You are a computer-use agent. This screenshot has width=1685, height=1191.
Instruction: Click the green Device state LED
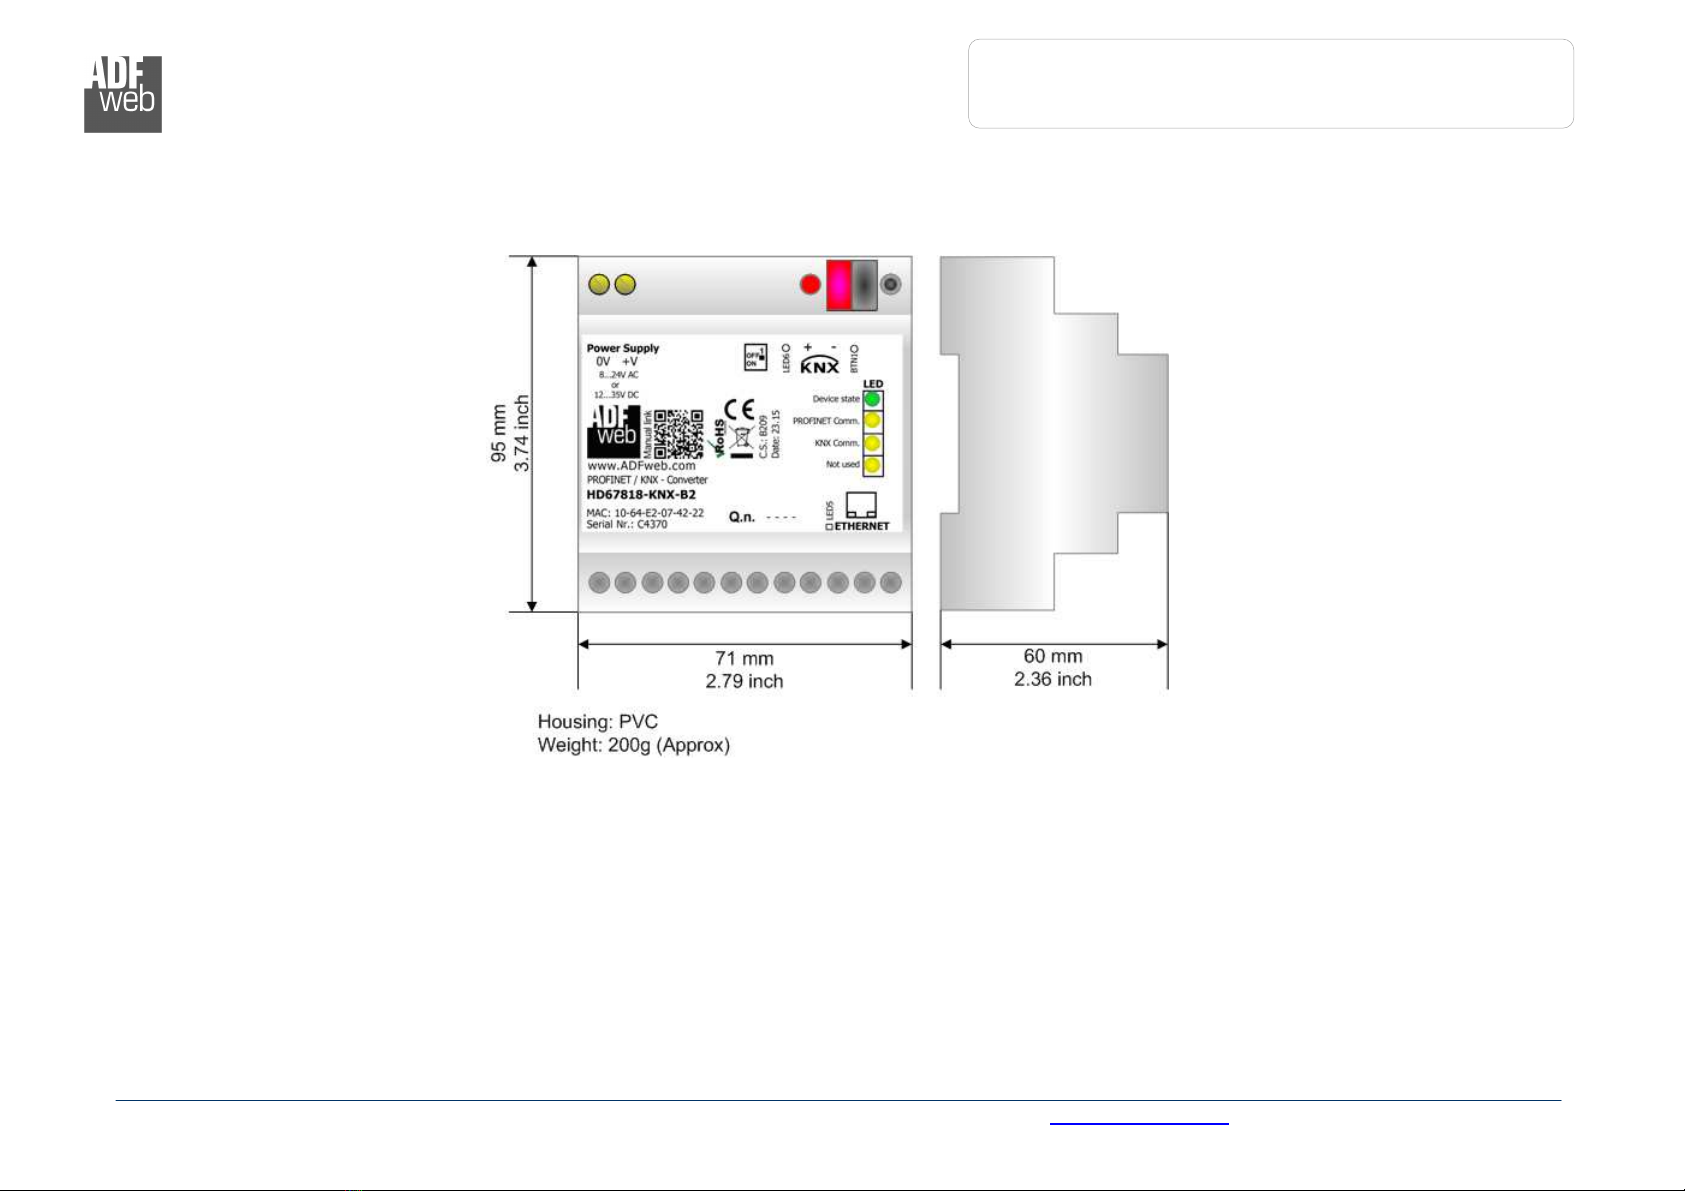[872, 399]
